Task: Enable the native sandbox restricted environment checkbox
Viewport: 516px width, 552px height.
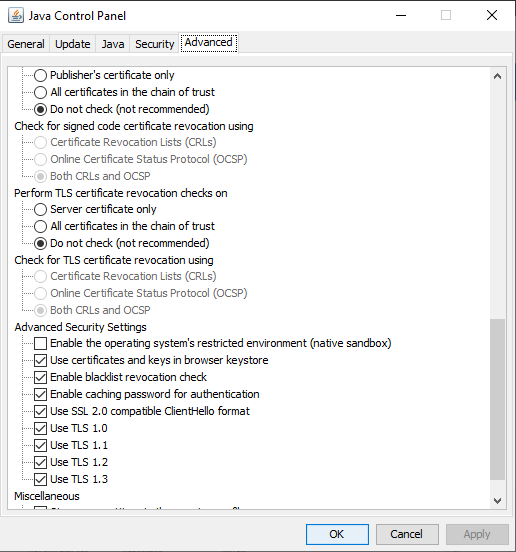Action: 40,343
